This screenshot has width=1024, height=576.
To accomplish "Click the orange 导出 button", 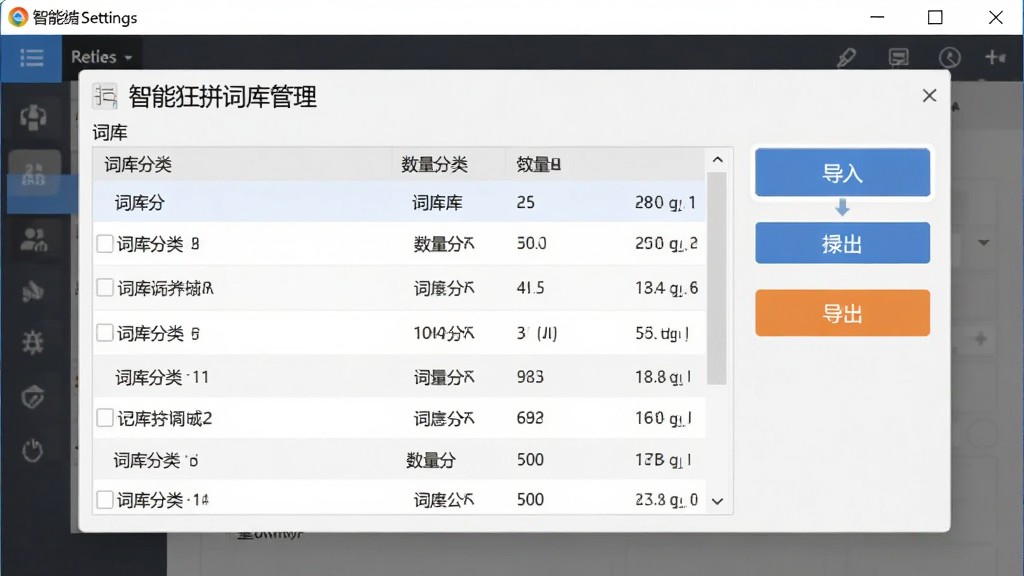I will 842,313.
